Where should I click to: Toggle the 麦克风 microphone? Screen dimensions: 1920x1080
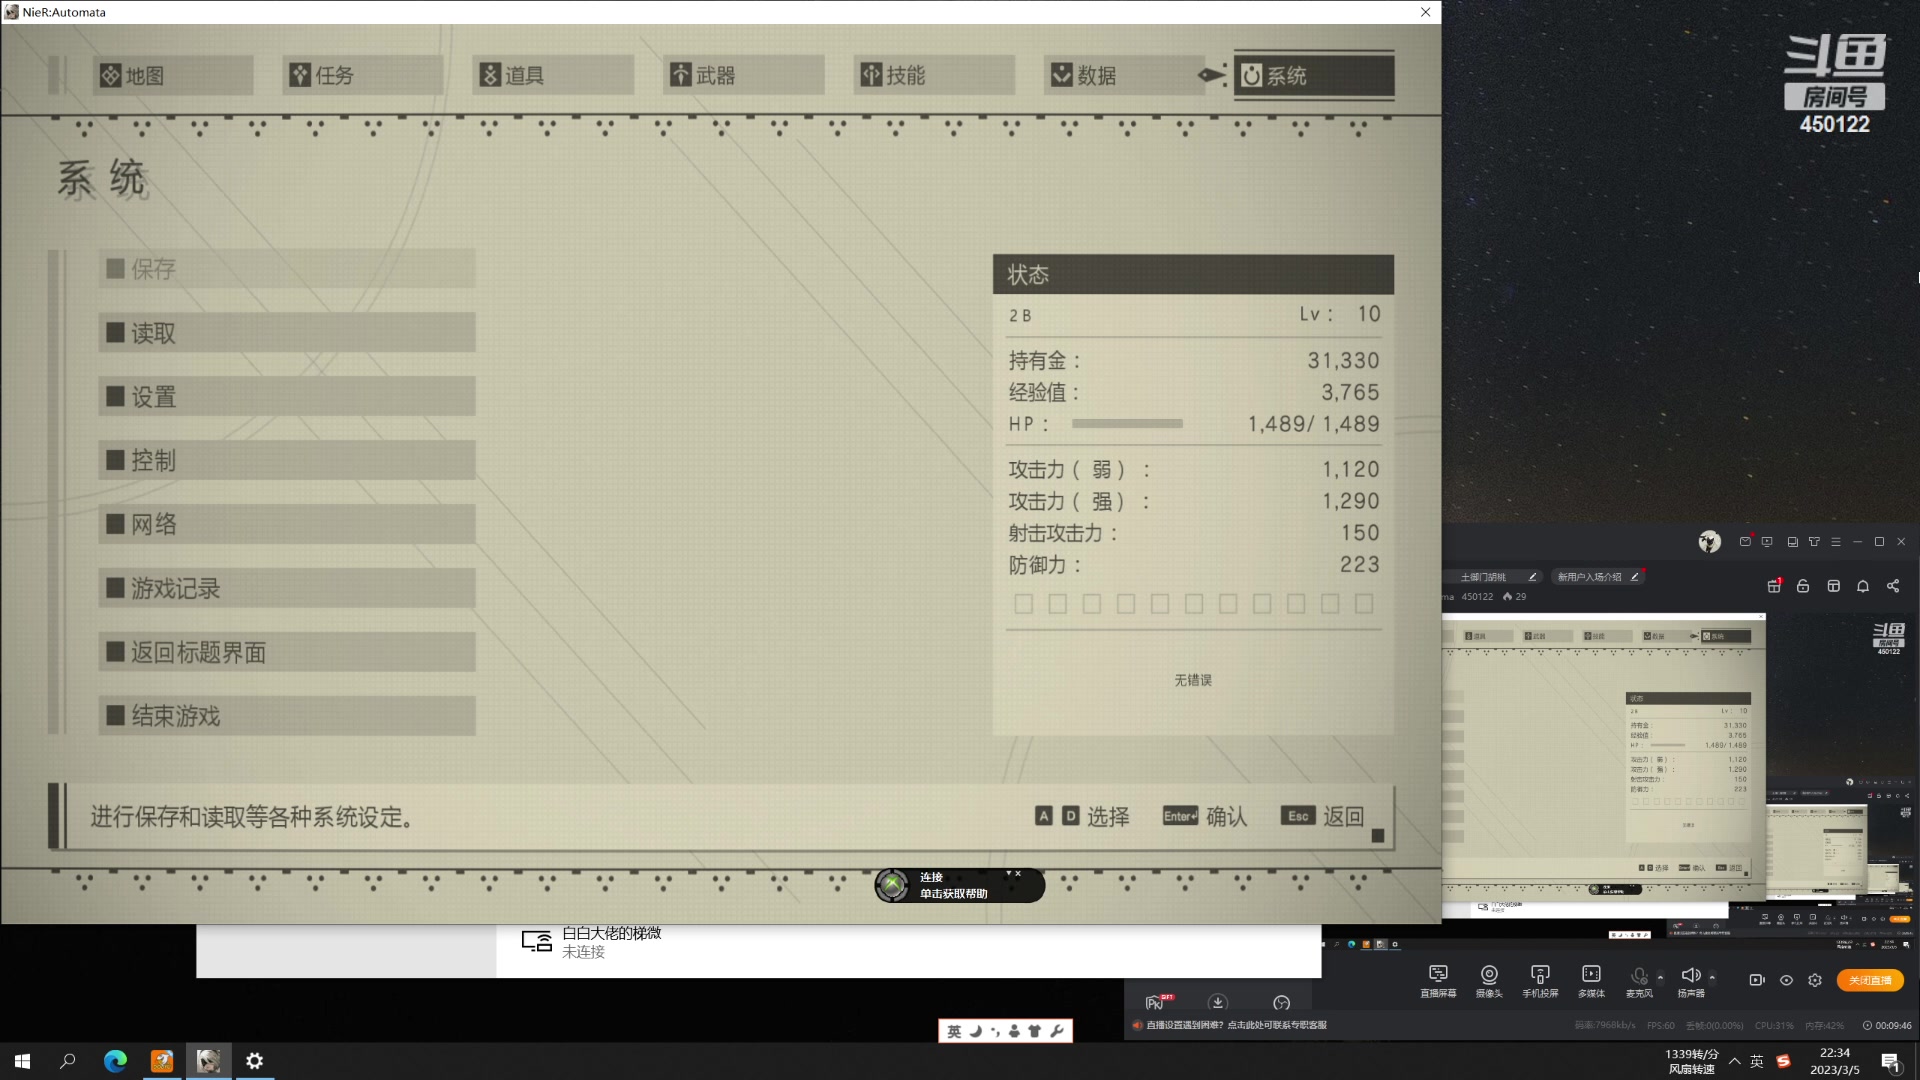(1639, 981)
